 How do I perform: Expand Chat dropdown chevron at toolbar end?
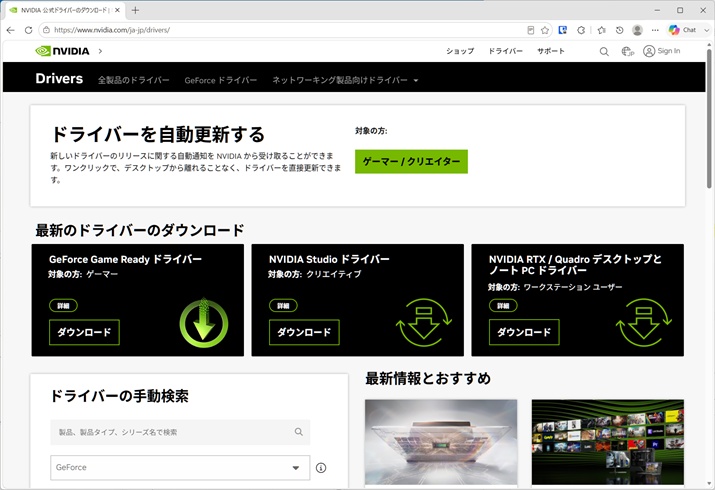(707, 30)
